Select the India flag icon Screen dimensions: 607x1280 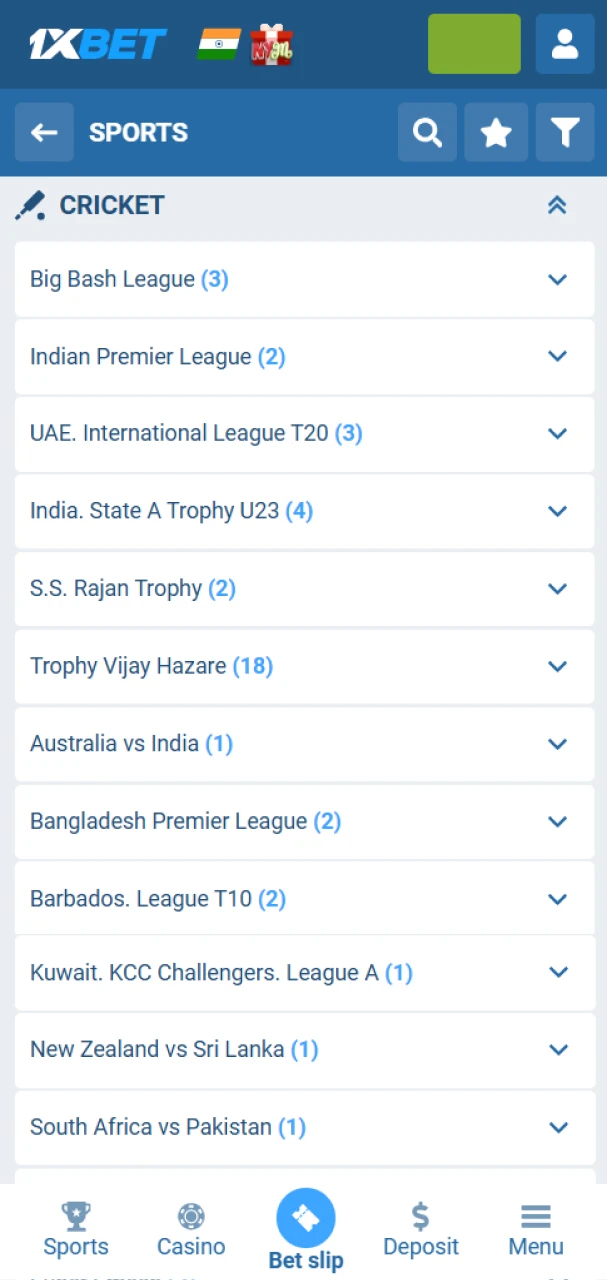click(219, 44)
